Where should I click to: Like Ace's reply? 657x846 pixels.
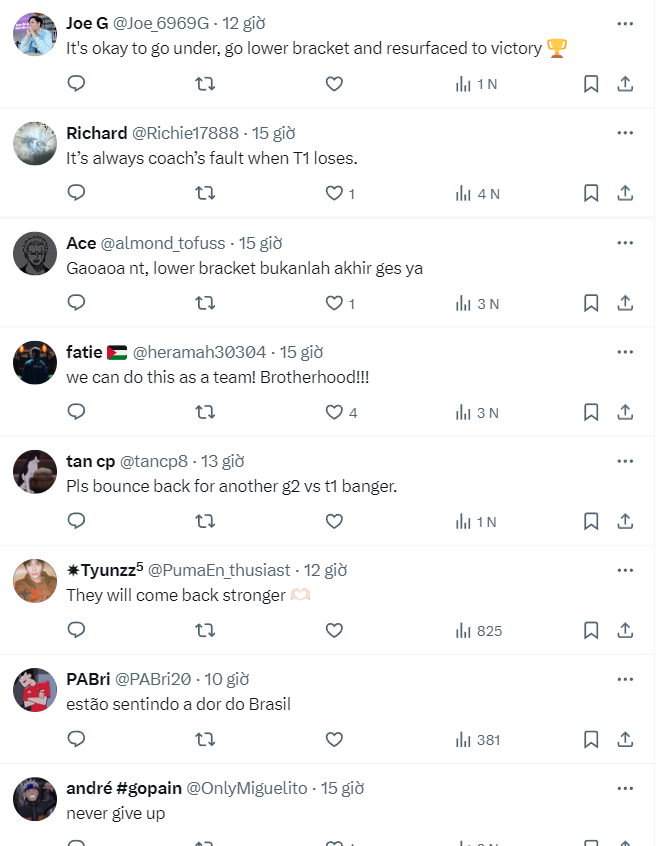pos(334,303)
